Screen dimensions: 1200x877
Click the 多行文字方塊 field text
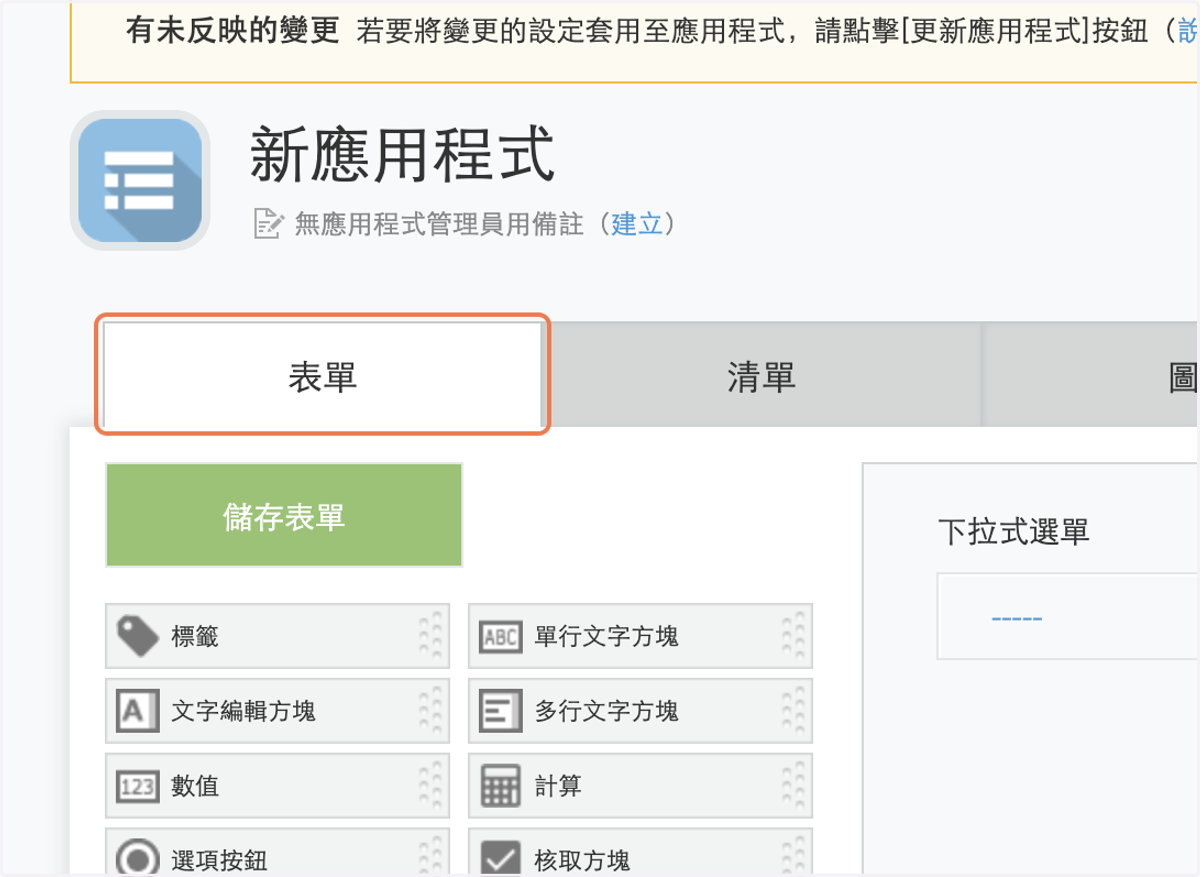tap(606, 711)
